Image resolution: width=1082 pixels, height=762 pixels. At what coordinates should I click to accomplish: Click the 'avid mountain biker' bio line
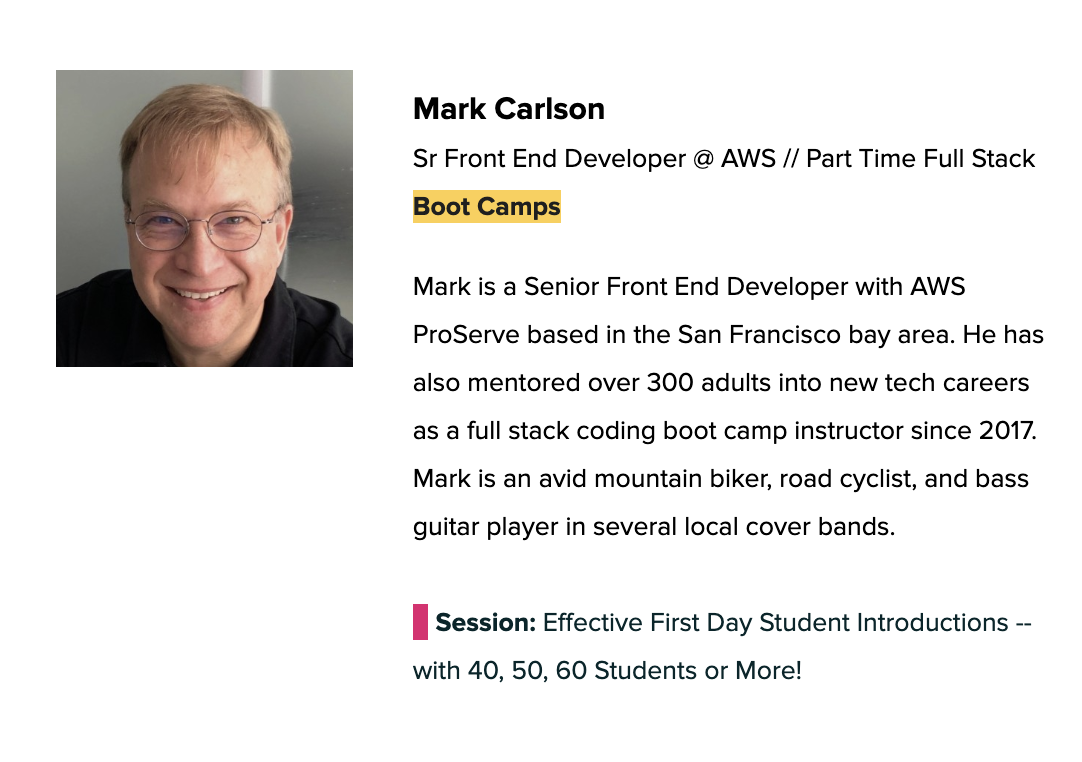click(720, 478)
